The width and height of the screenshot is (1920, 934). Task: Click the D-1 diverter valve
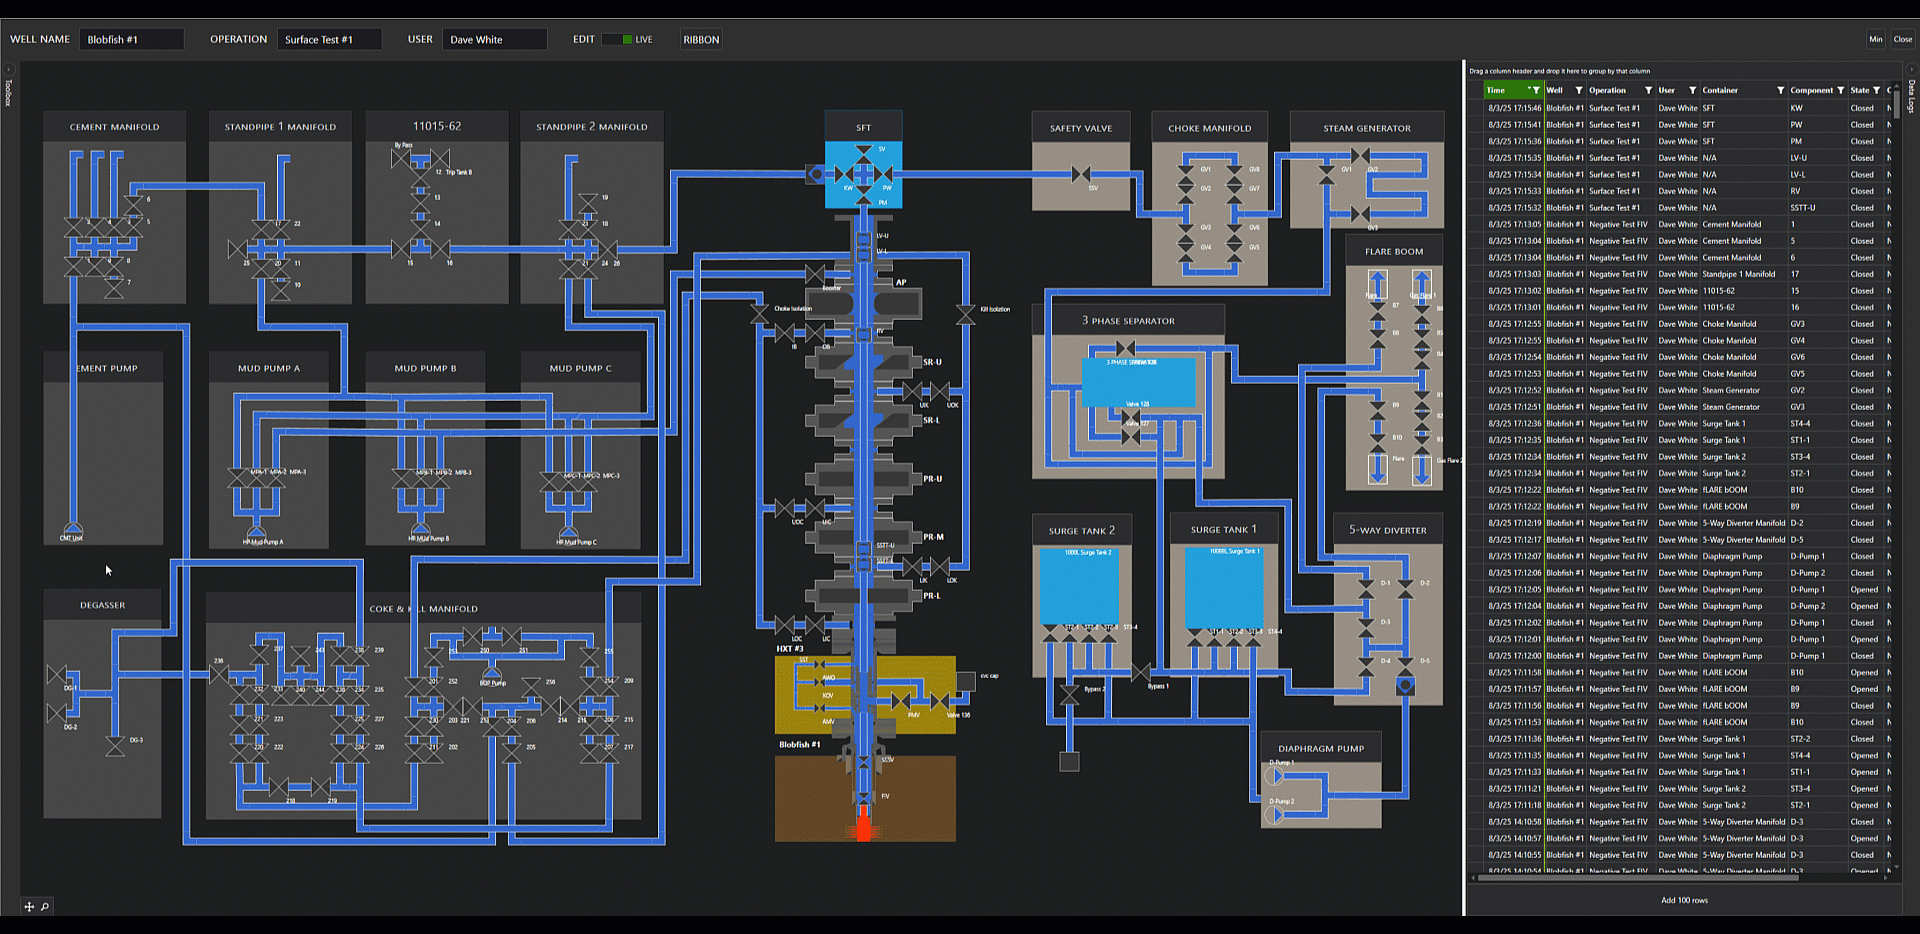click(x=1366, y=587)
